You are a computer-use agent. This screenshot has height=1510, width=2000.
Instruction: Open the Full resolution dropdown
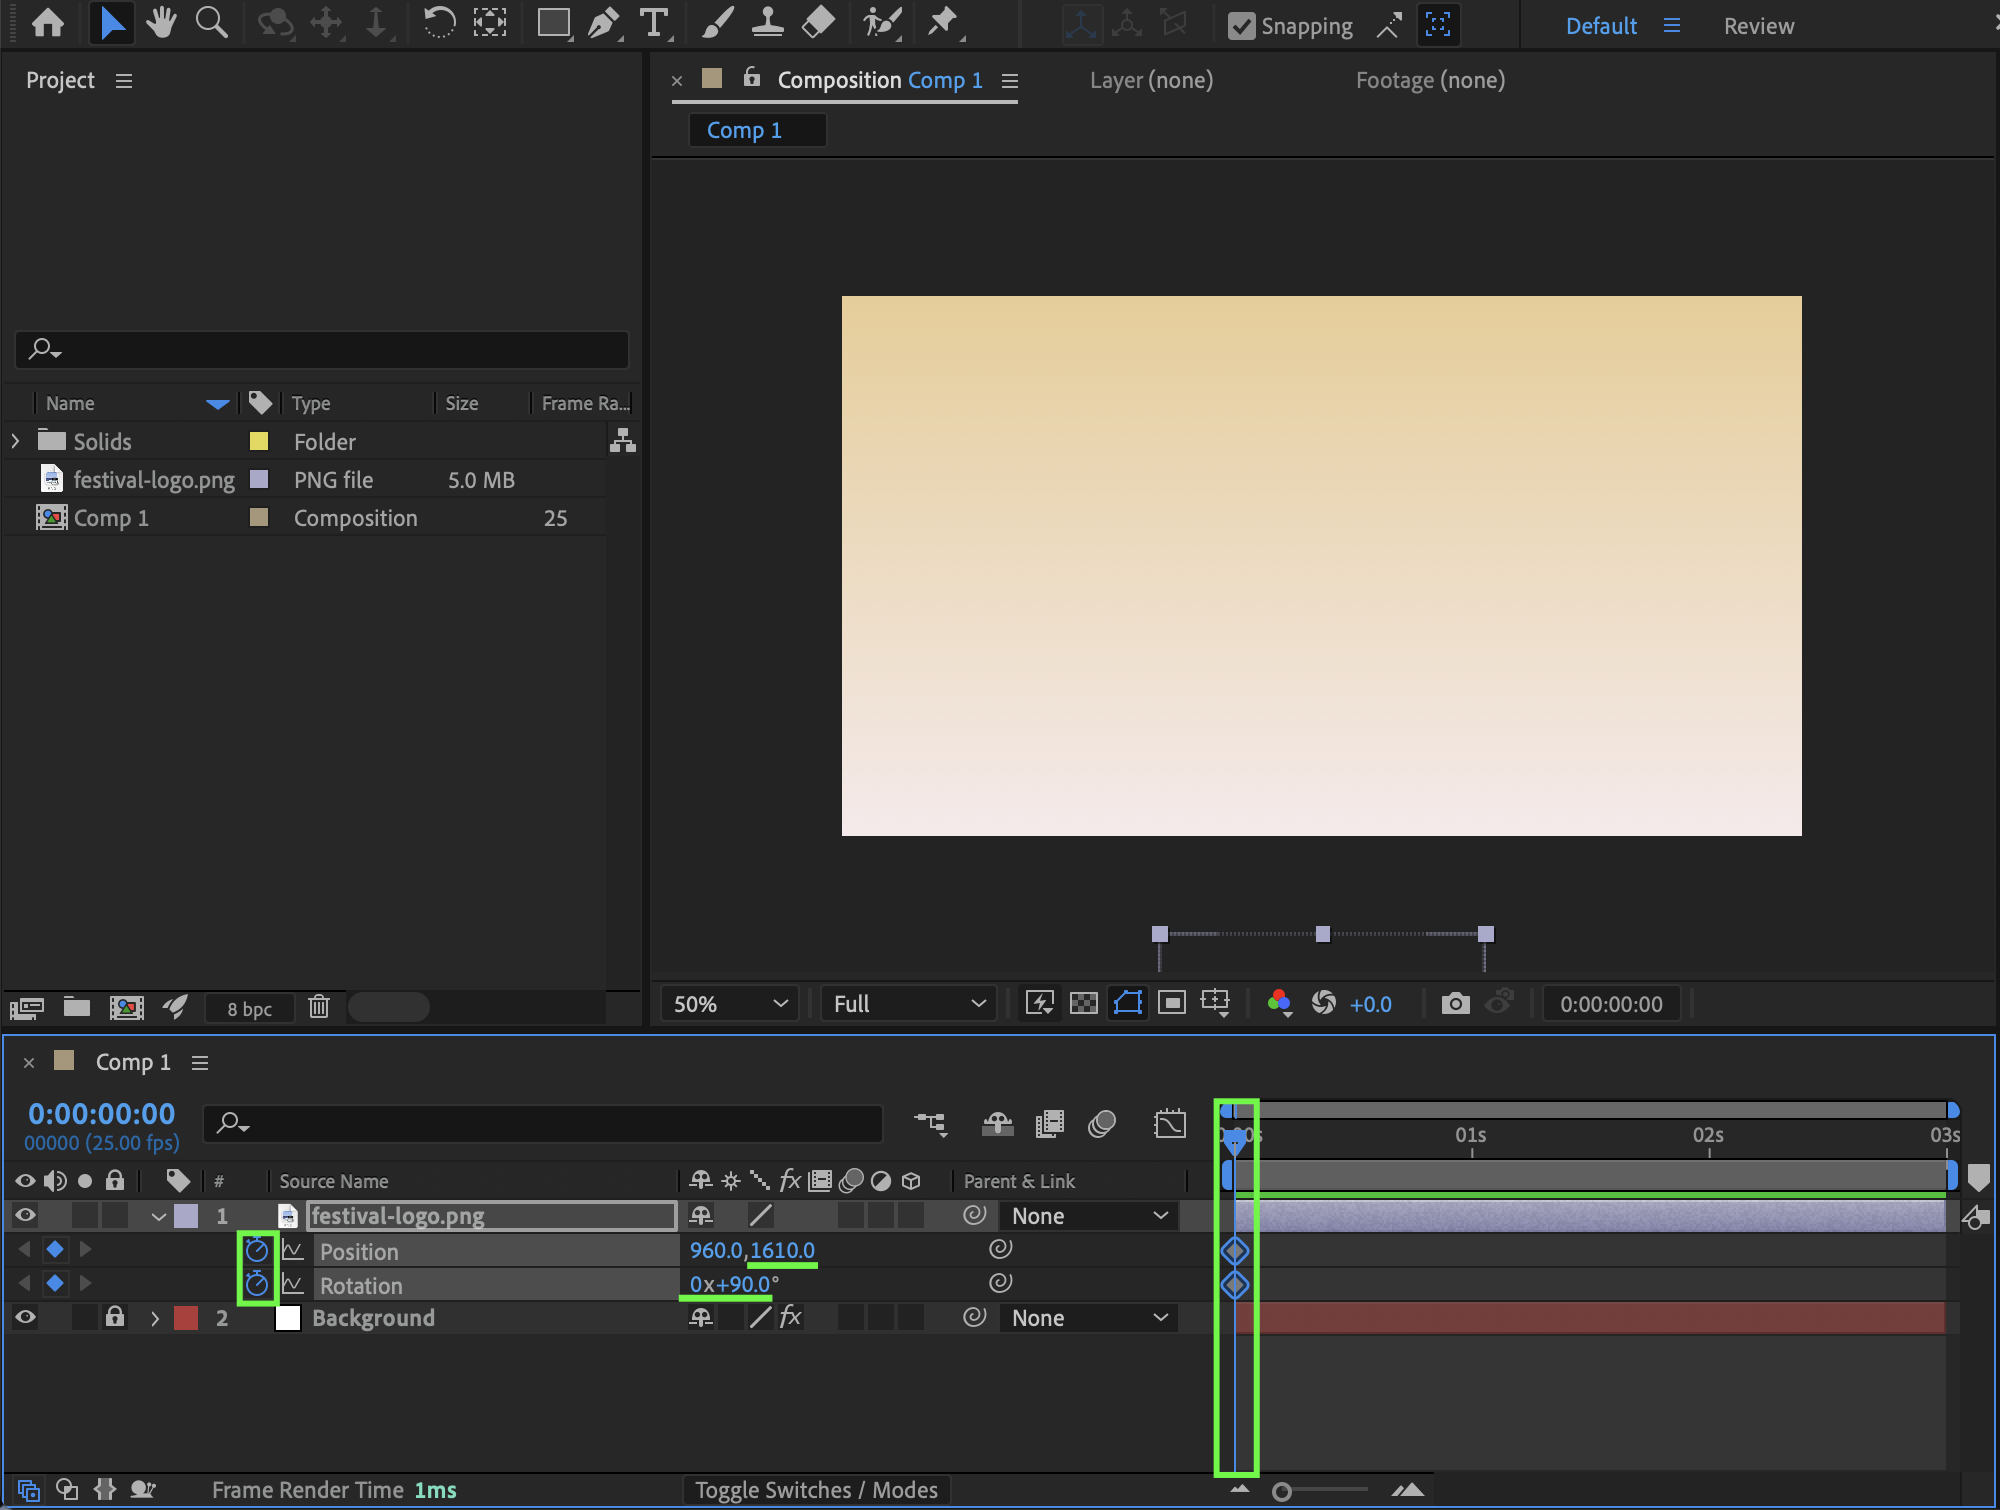909,1004
